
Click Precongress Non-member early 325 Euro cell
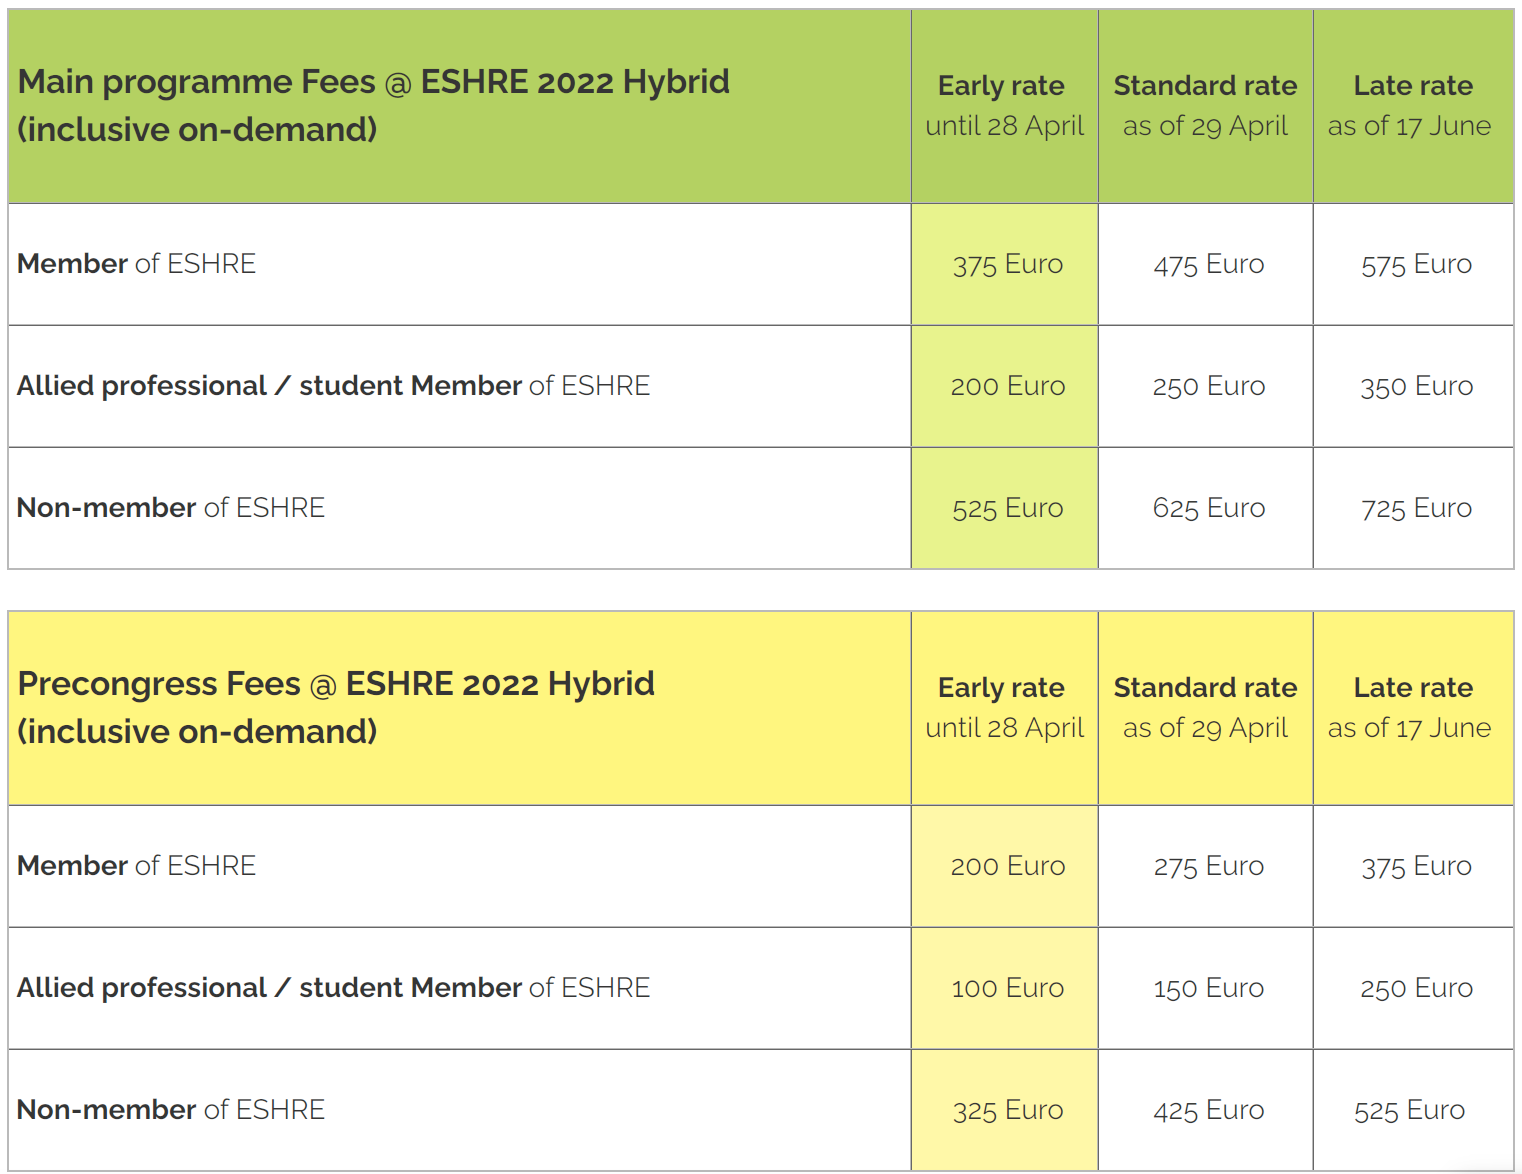tap(1007, 1110)
